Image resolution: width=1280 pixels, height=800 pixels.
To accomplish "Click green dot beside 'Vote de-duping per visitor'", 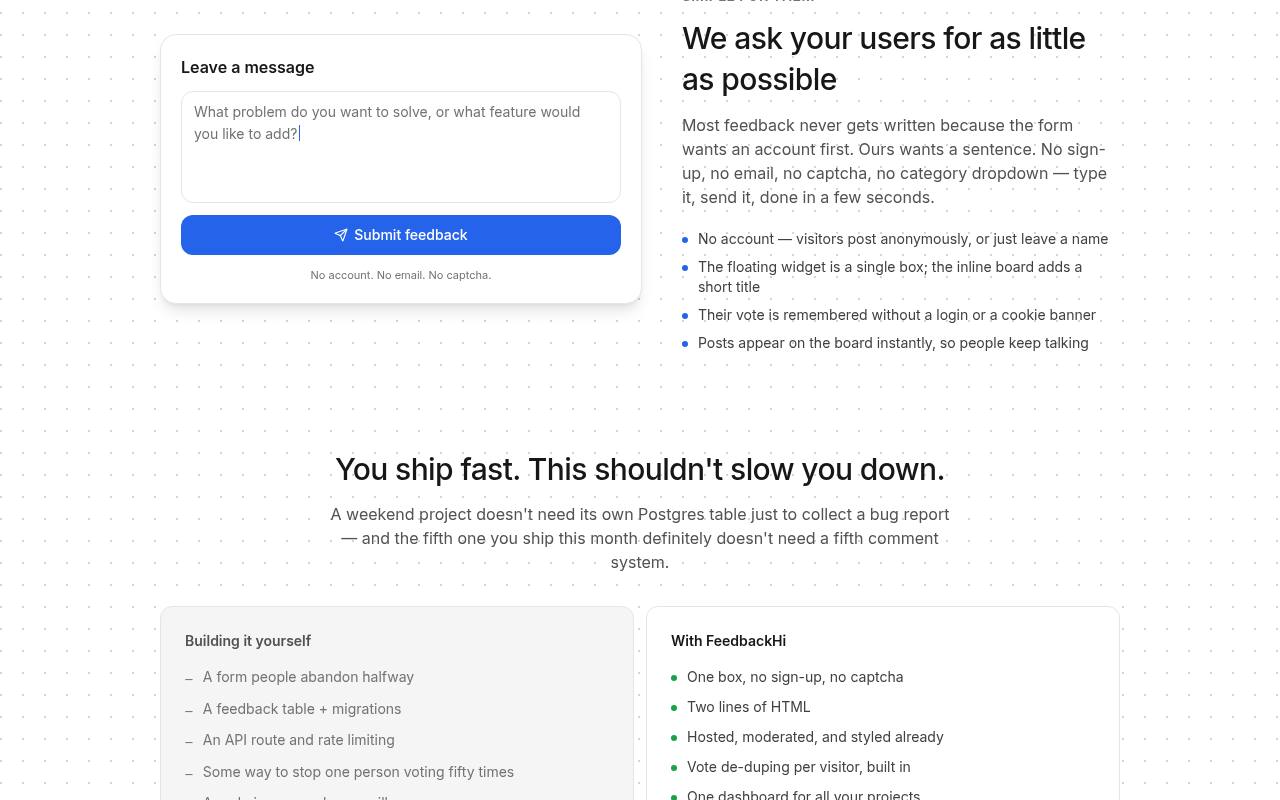I will tap(674, 768).
